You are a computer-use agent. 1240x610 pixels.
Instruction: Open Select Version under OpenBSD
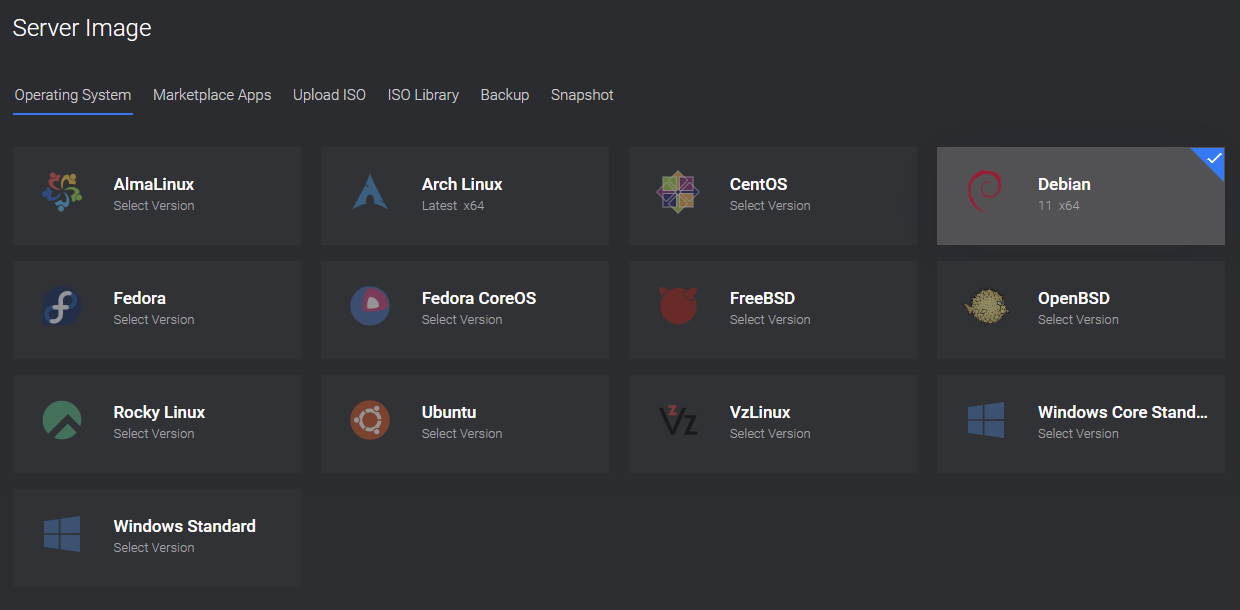pos(1078,320)
